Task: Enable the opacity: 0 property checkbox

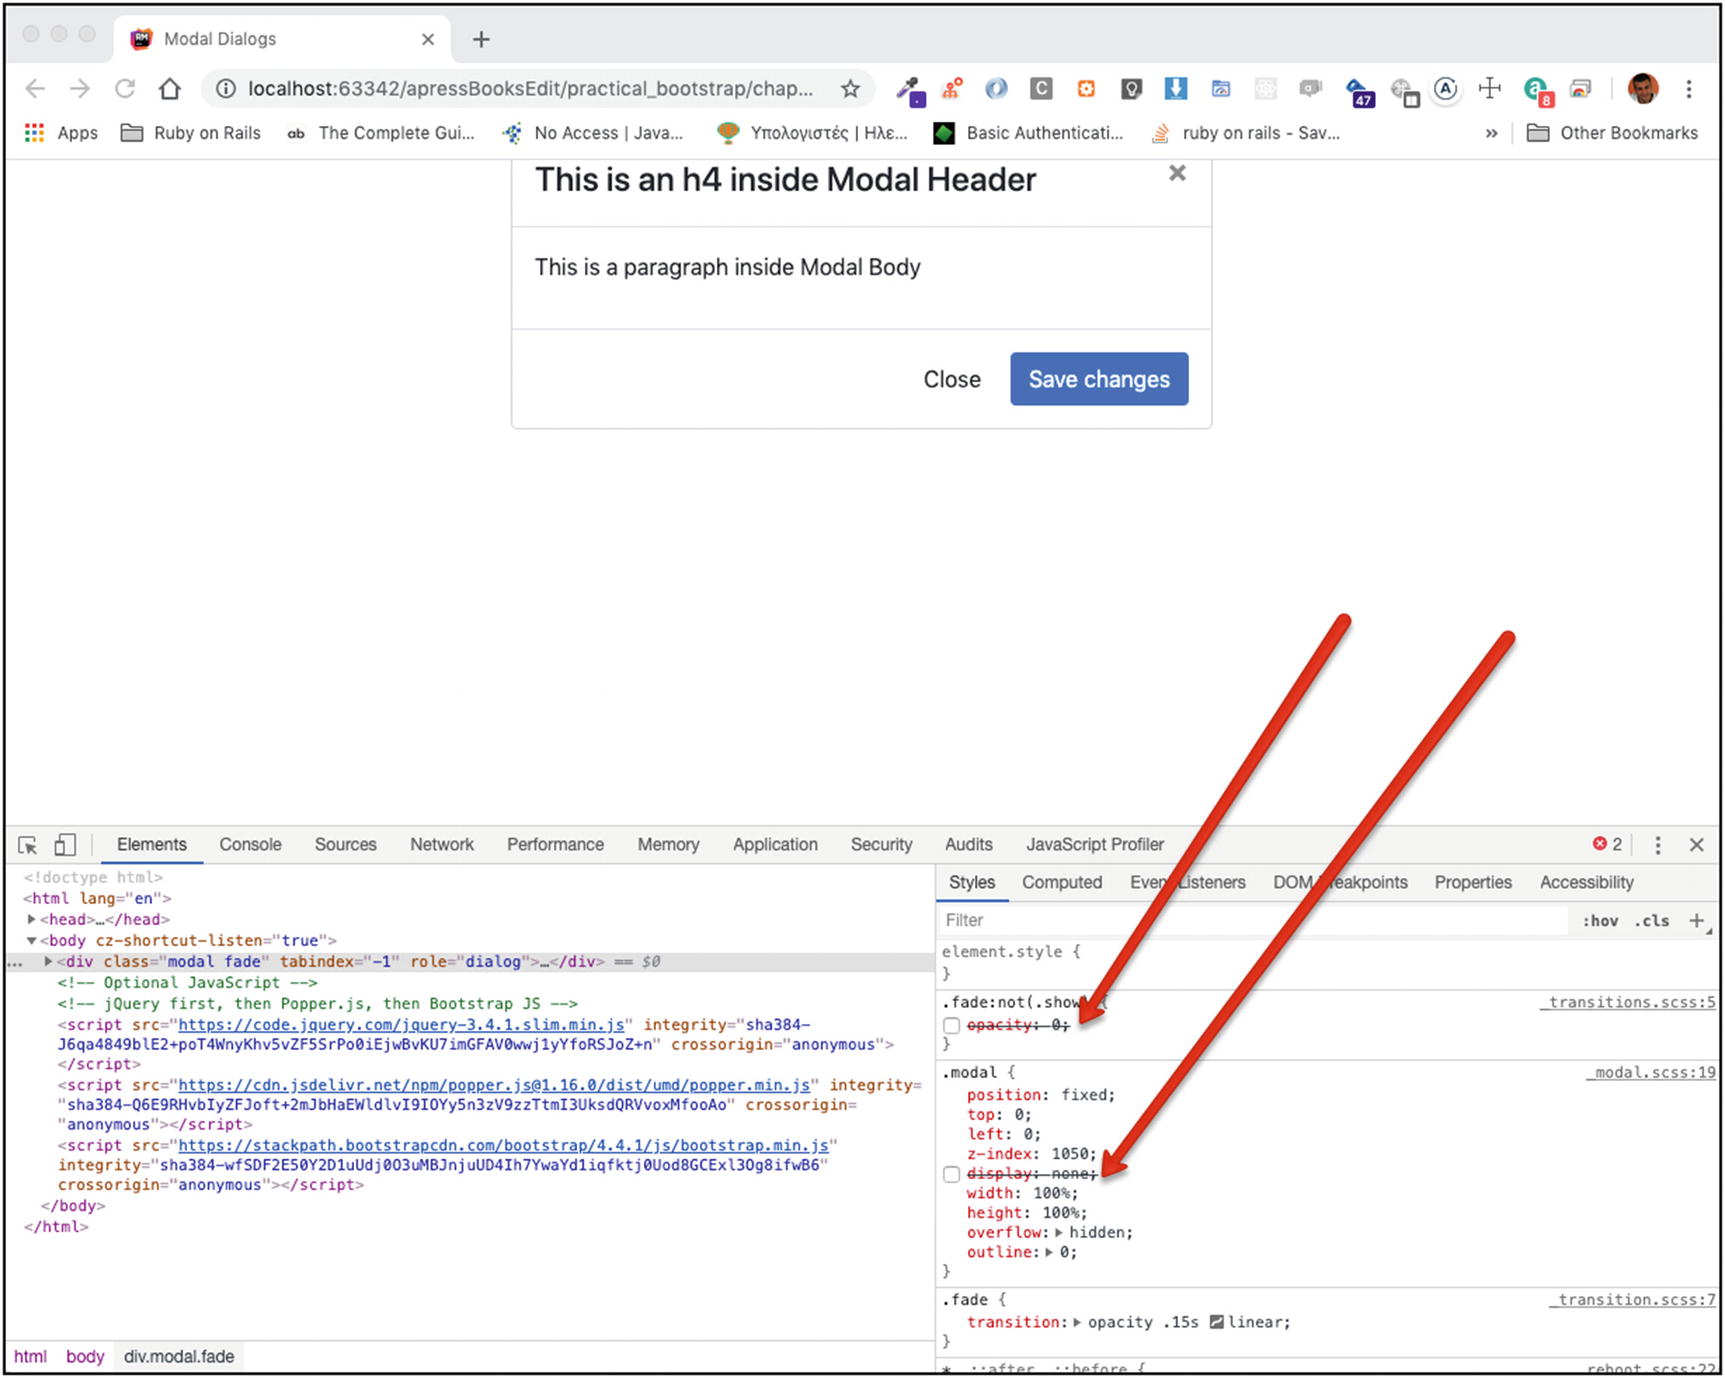Action: [x=951, y=1026]
